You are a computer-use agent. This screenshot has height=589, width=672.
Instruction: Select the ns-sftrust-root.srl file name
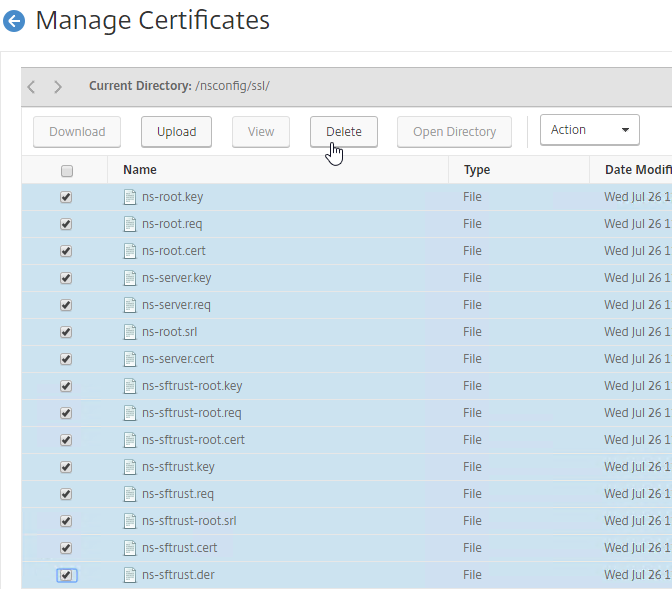coord(189,521)
